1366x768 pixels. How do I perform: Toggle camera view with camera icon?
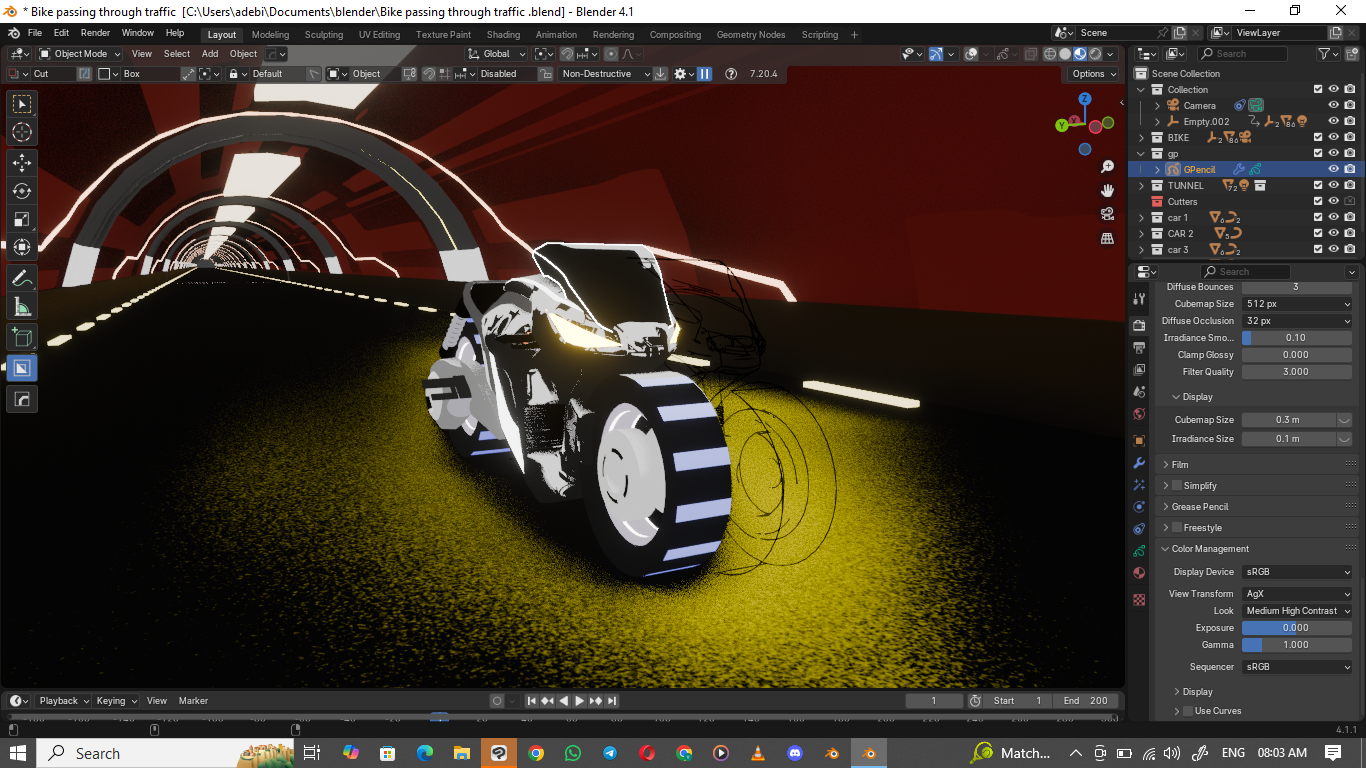pos(1107,214)
